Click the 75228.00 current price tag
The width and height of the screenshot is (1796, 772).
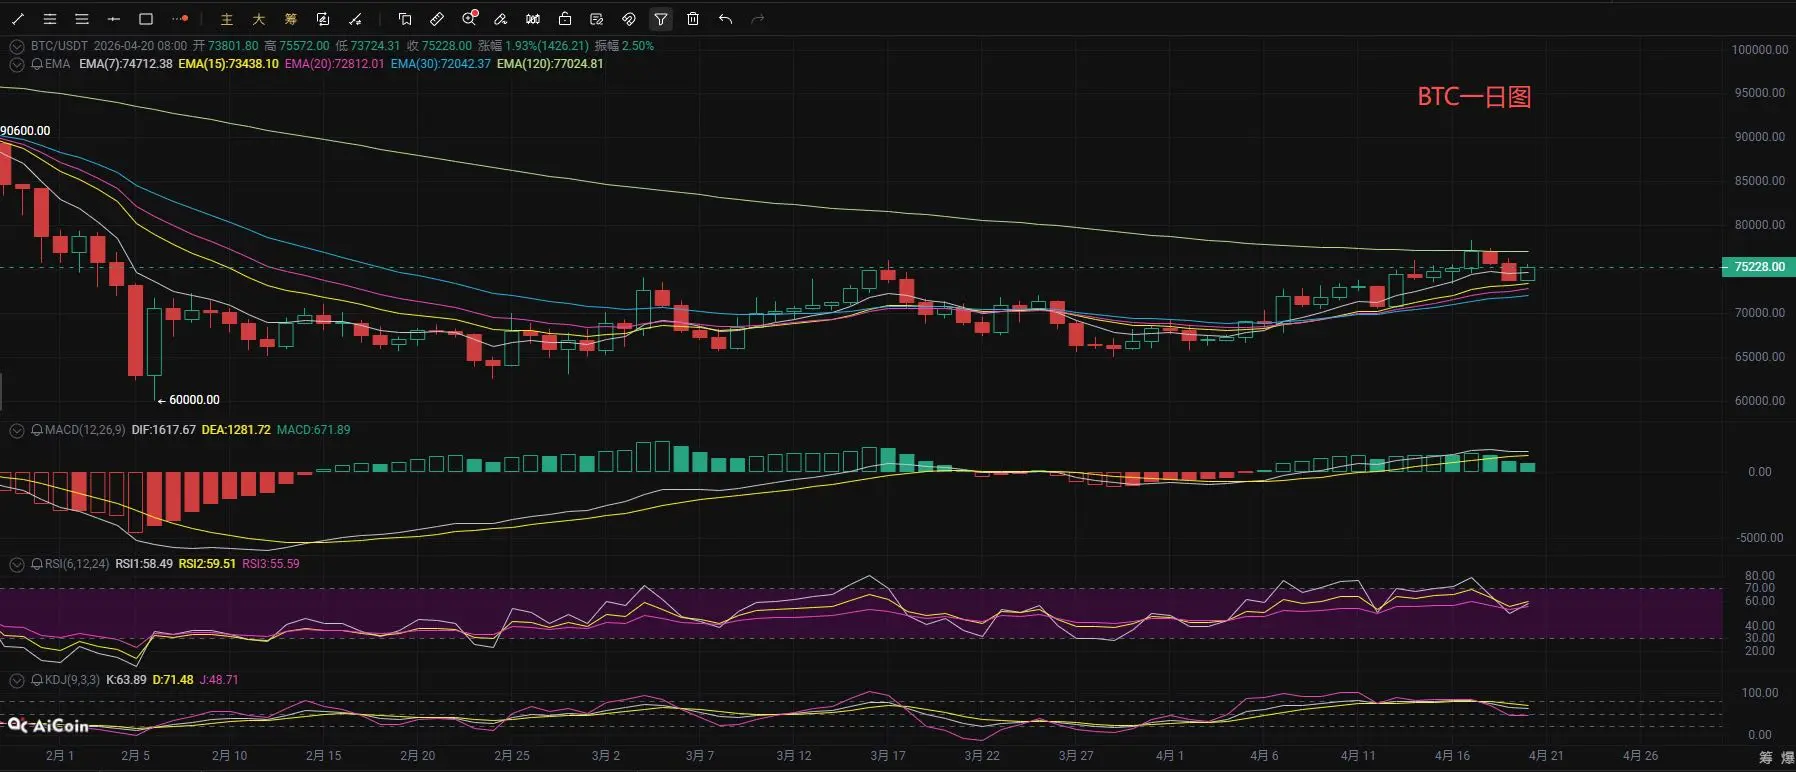(x=1758, y=267)
